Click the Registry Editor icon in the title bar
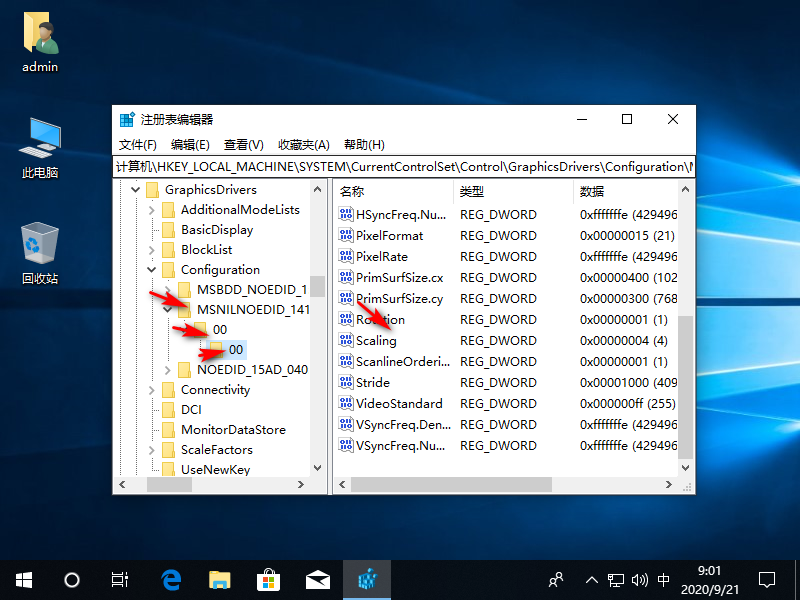Viewport: 800px width, 600px height. click(128, 118)
